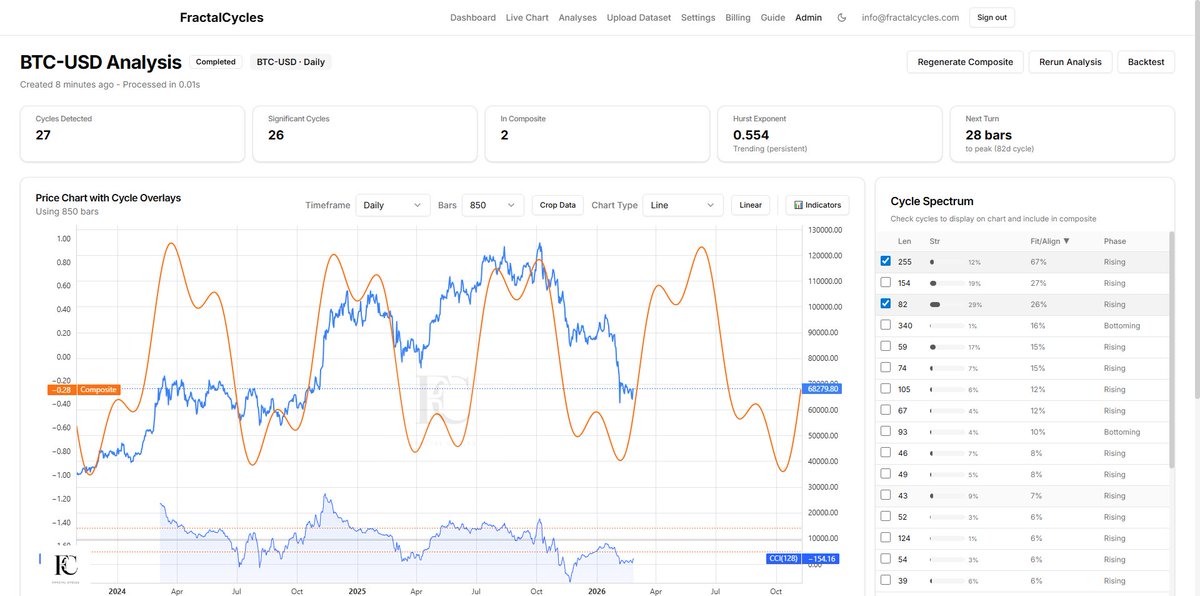Open the Indicators panel
This screenshot has width=1200, height=596.
pos(817,204)
